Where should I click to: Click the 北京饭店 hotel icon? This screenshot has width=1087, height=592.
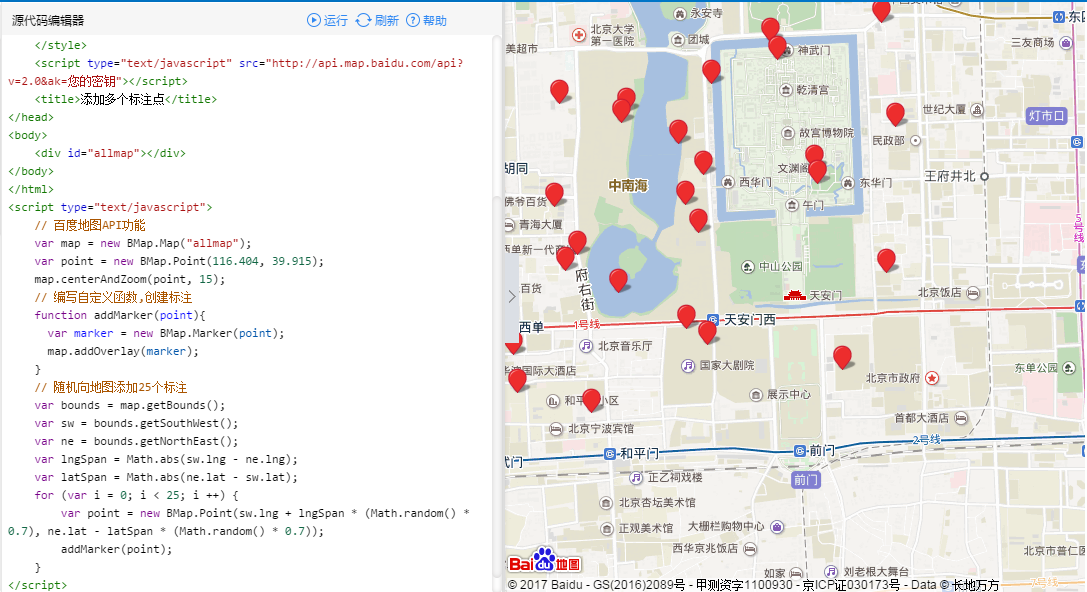coord(973,293)
